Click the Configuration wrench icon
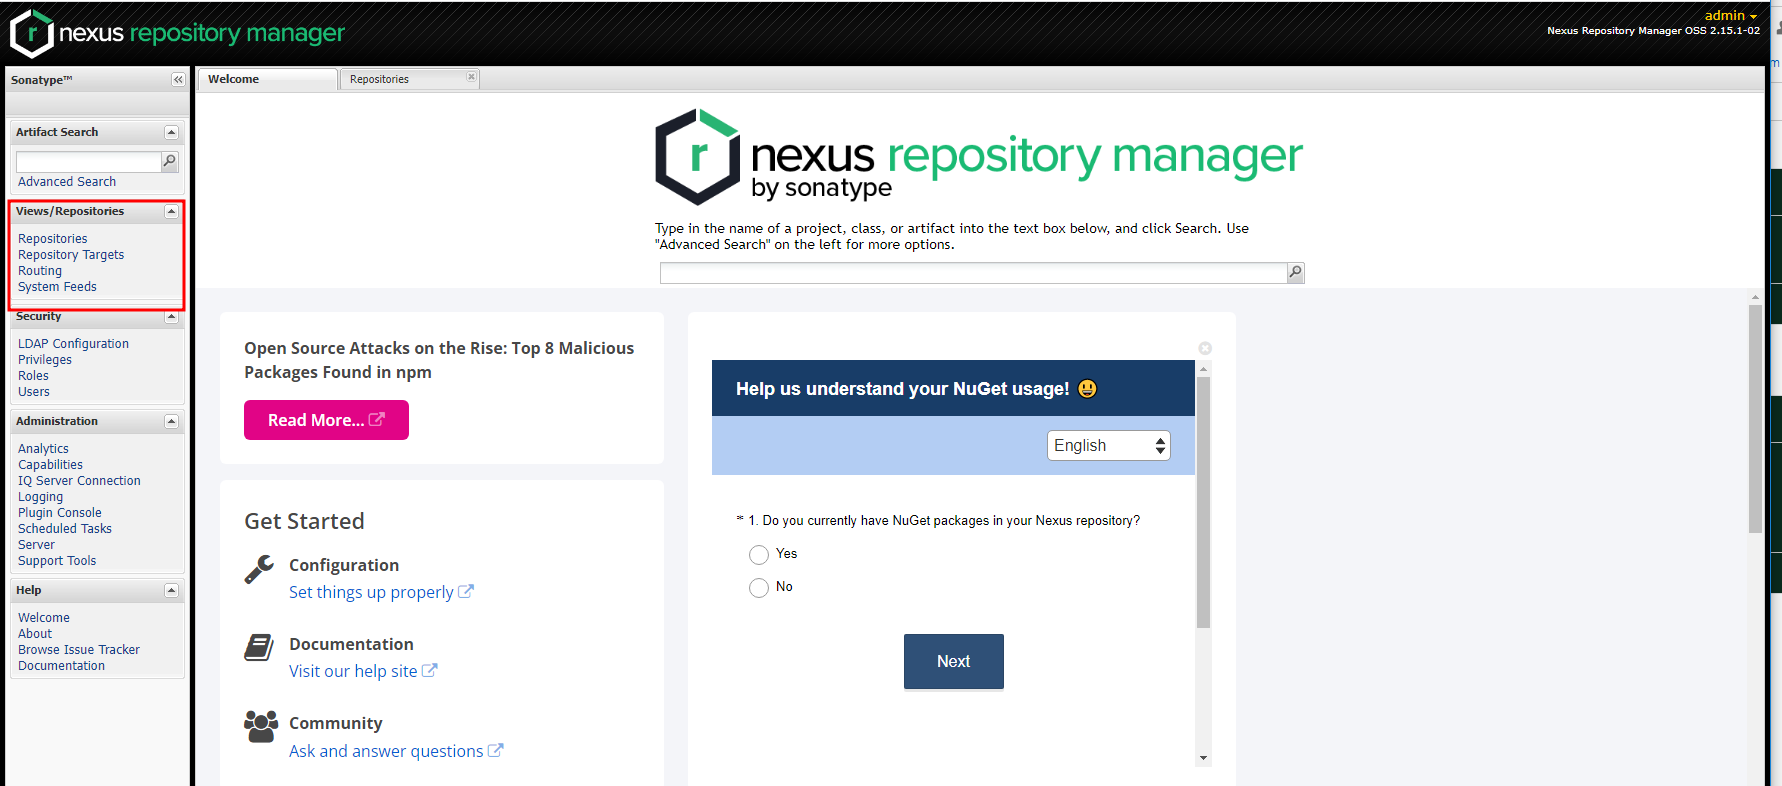 [259, 569]
